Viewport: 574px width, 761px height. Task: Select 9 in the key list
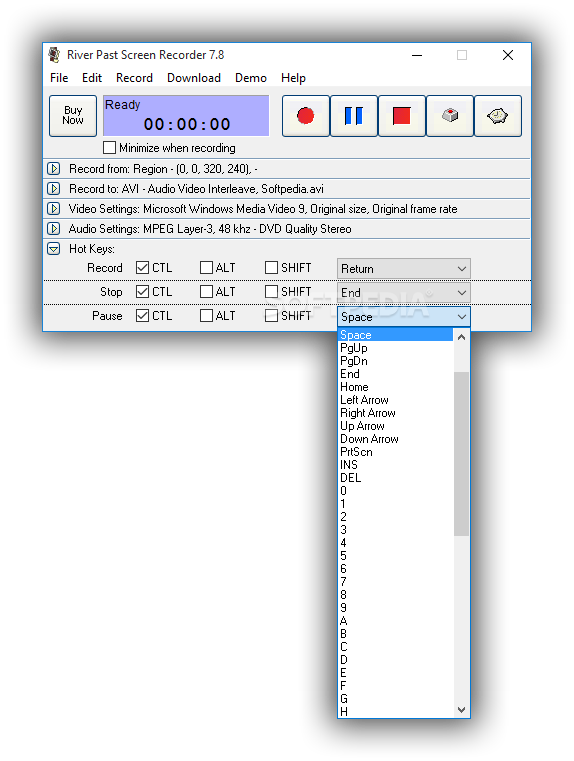click(x=395, y=608)
